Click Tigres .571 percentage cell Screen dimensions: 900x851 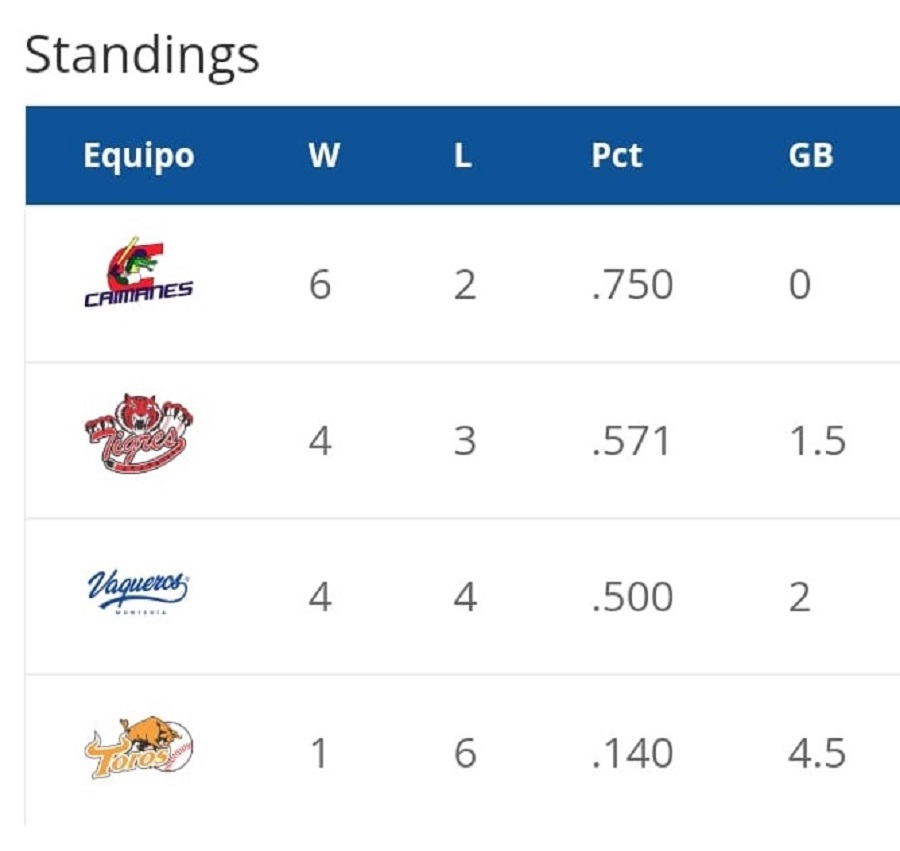pyautogui.click(x=630, y=441)
